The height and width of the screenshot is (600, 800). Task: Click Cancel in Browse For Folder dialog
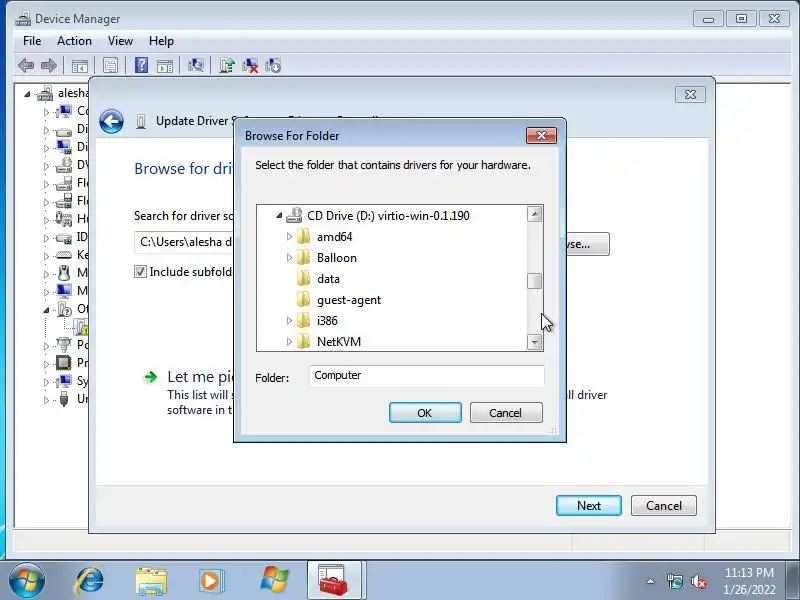(506, 413)
